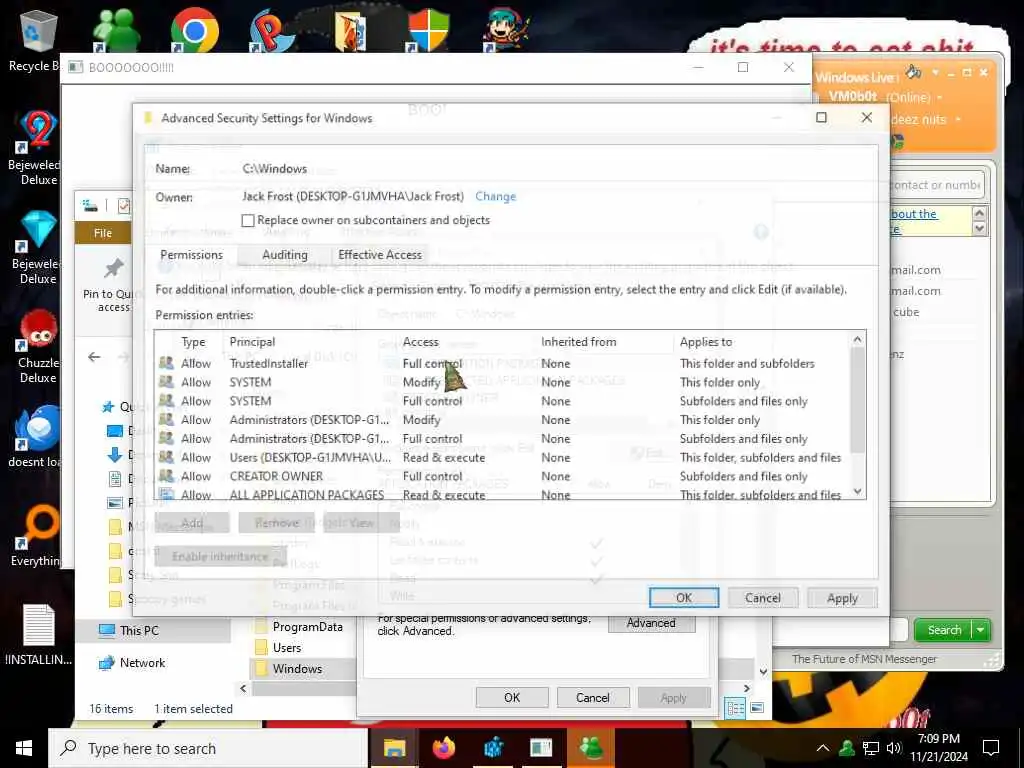1024x768 pixels.
Task: Select ALL APPLICATION PACKAGES permission entry
Action: (503, 494)
